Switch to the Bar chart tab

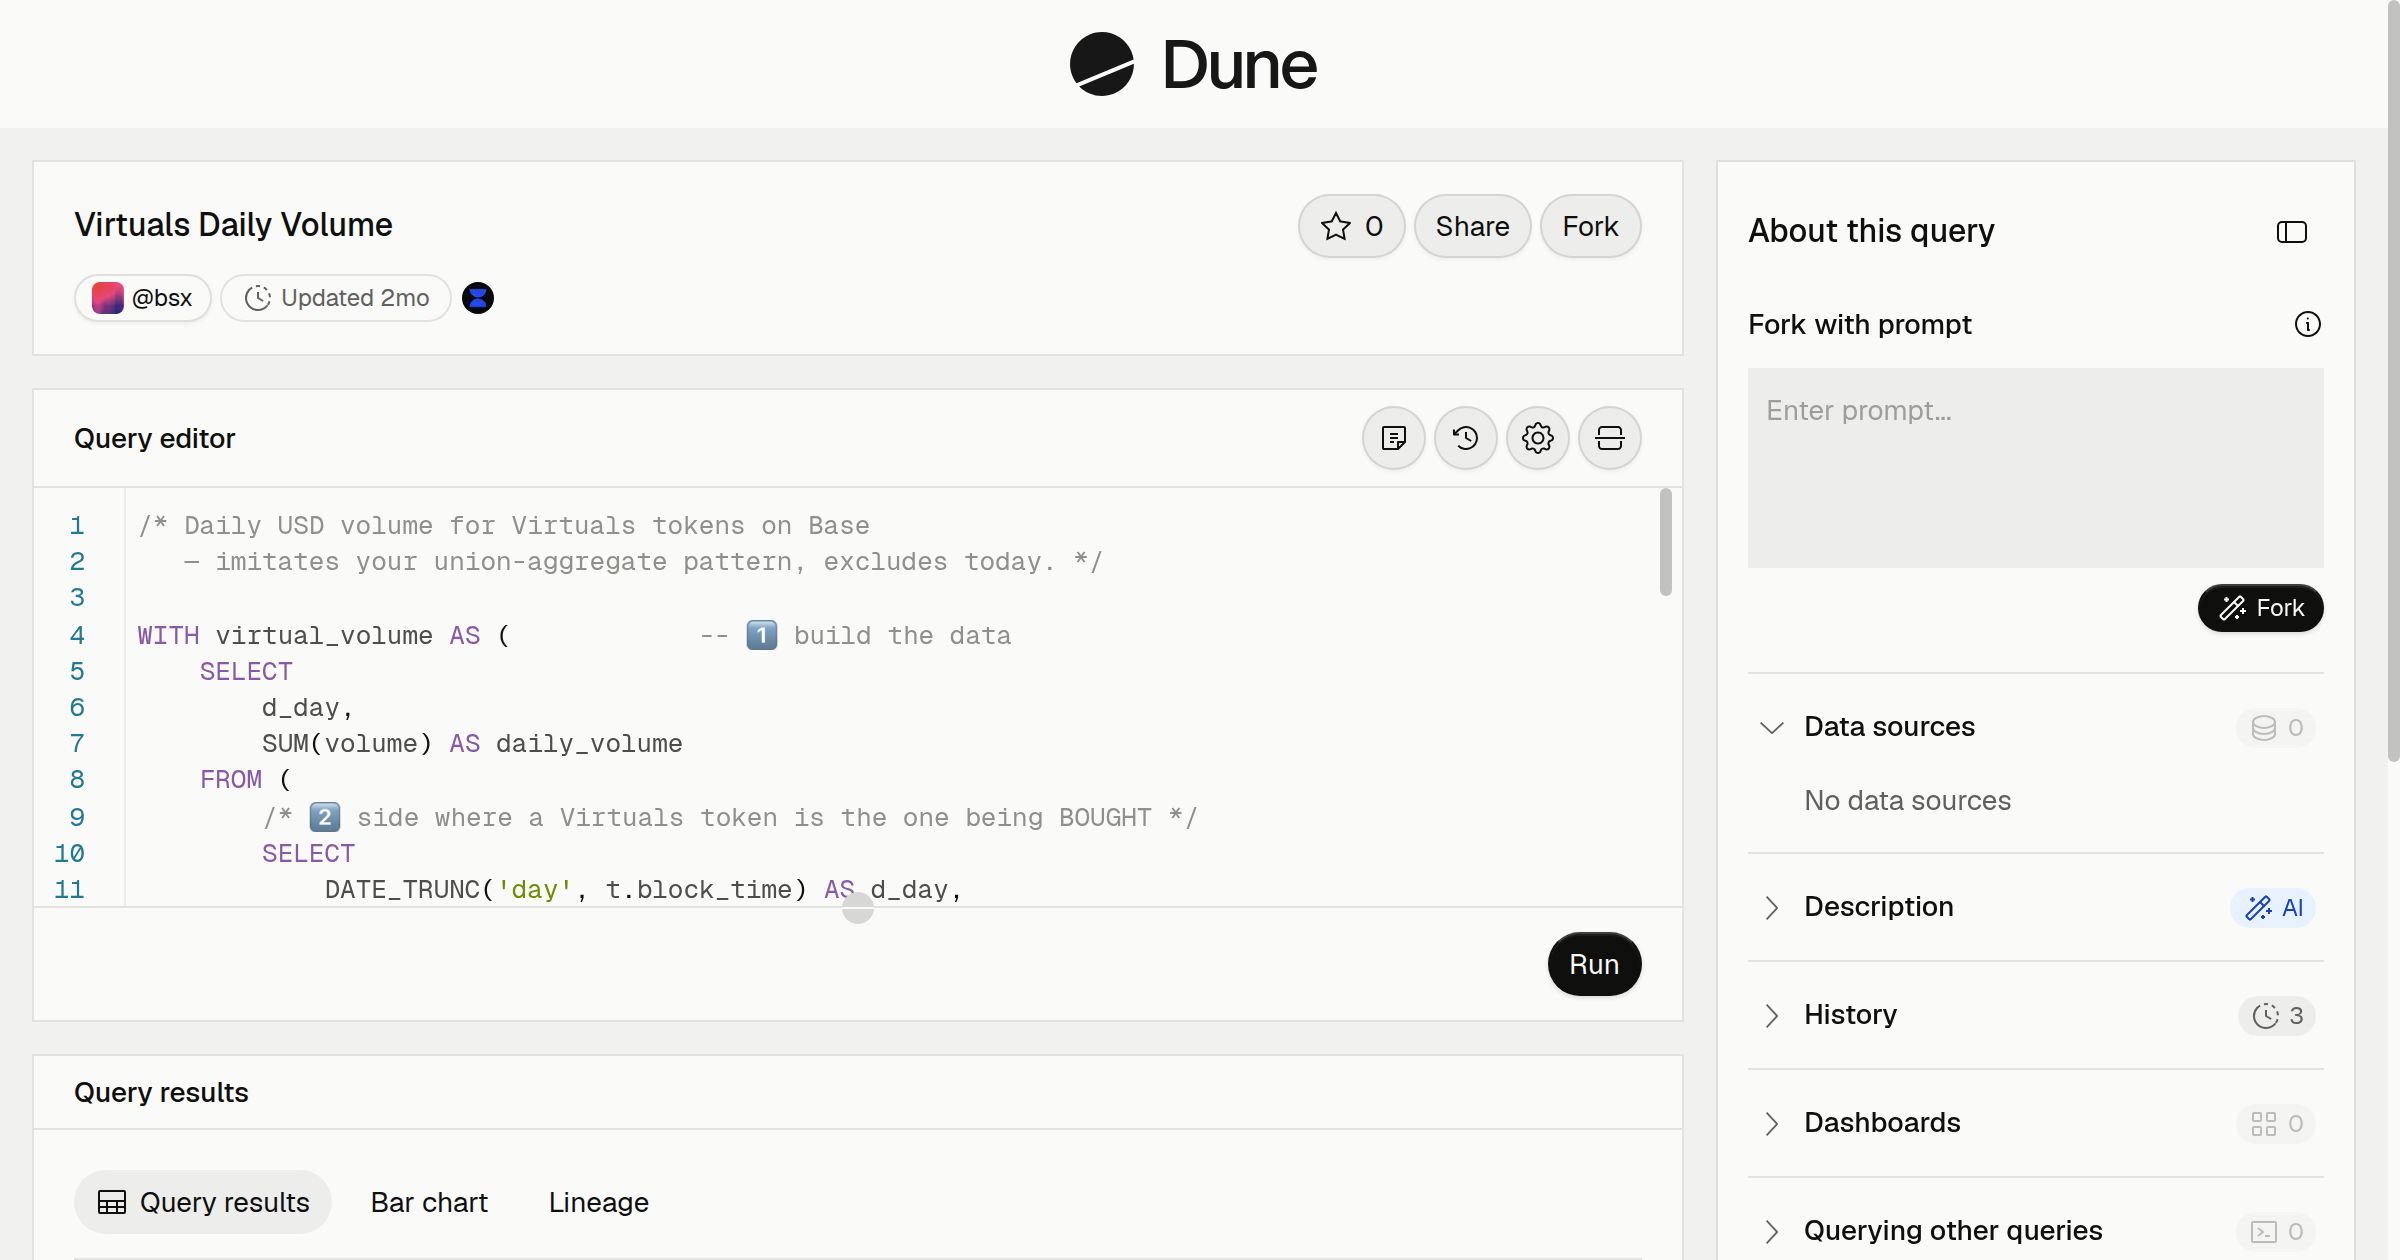tap(429, 1202)
